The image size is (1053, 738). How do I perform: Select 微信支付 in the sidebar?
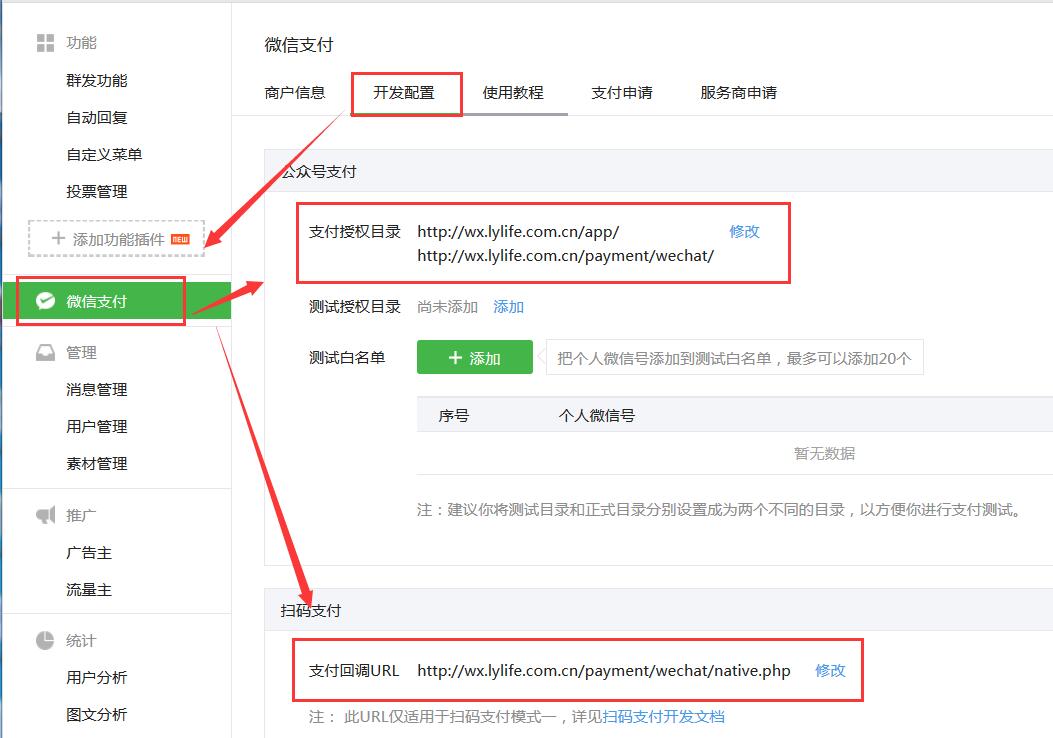[117, 301]
